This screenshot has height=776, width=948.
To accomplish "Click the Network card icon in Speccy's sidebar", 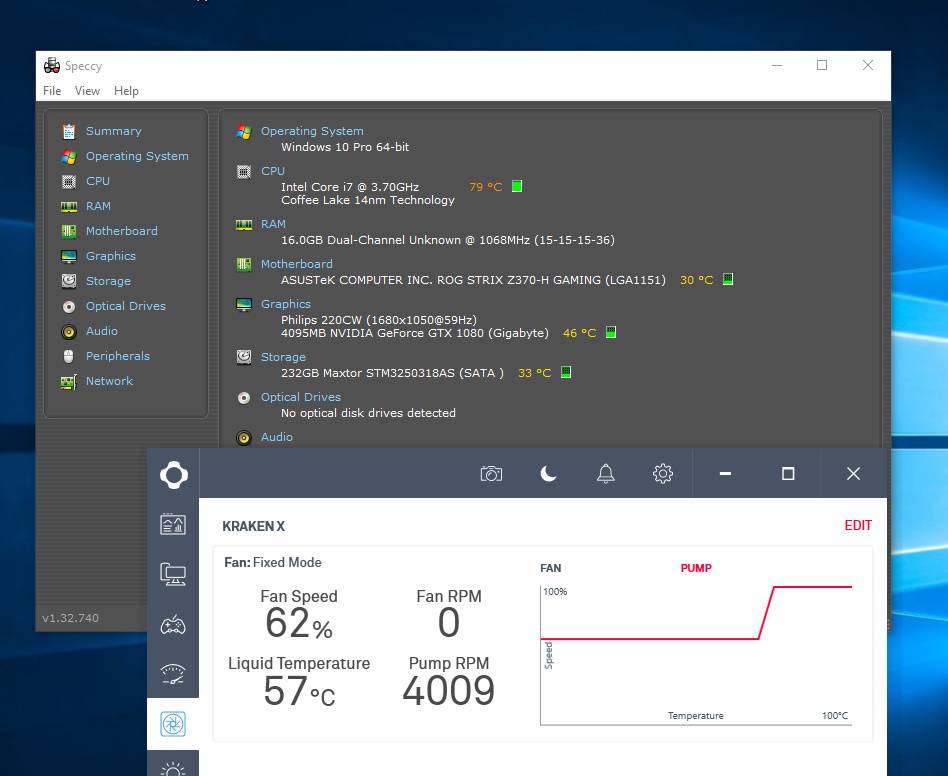I will (69, 382).
